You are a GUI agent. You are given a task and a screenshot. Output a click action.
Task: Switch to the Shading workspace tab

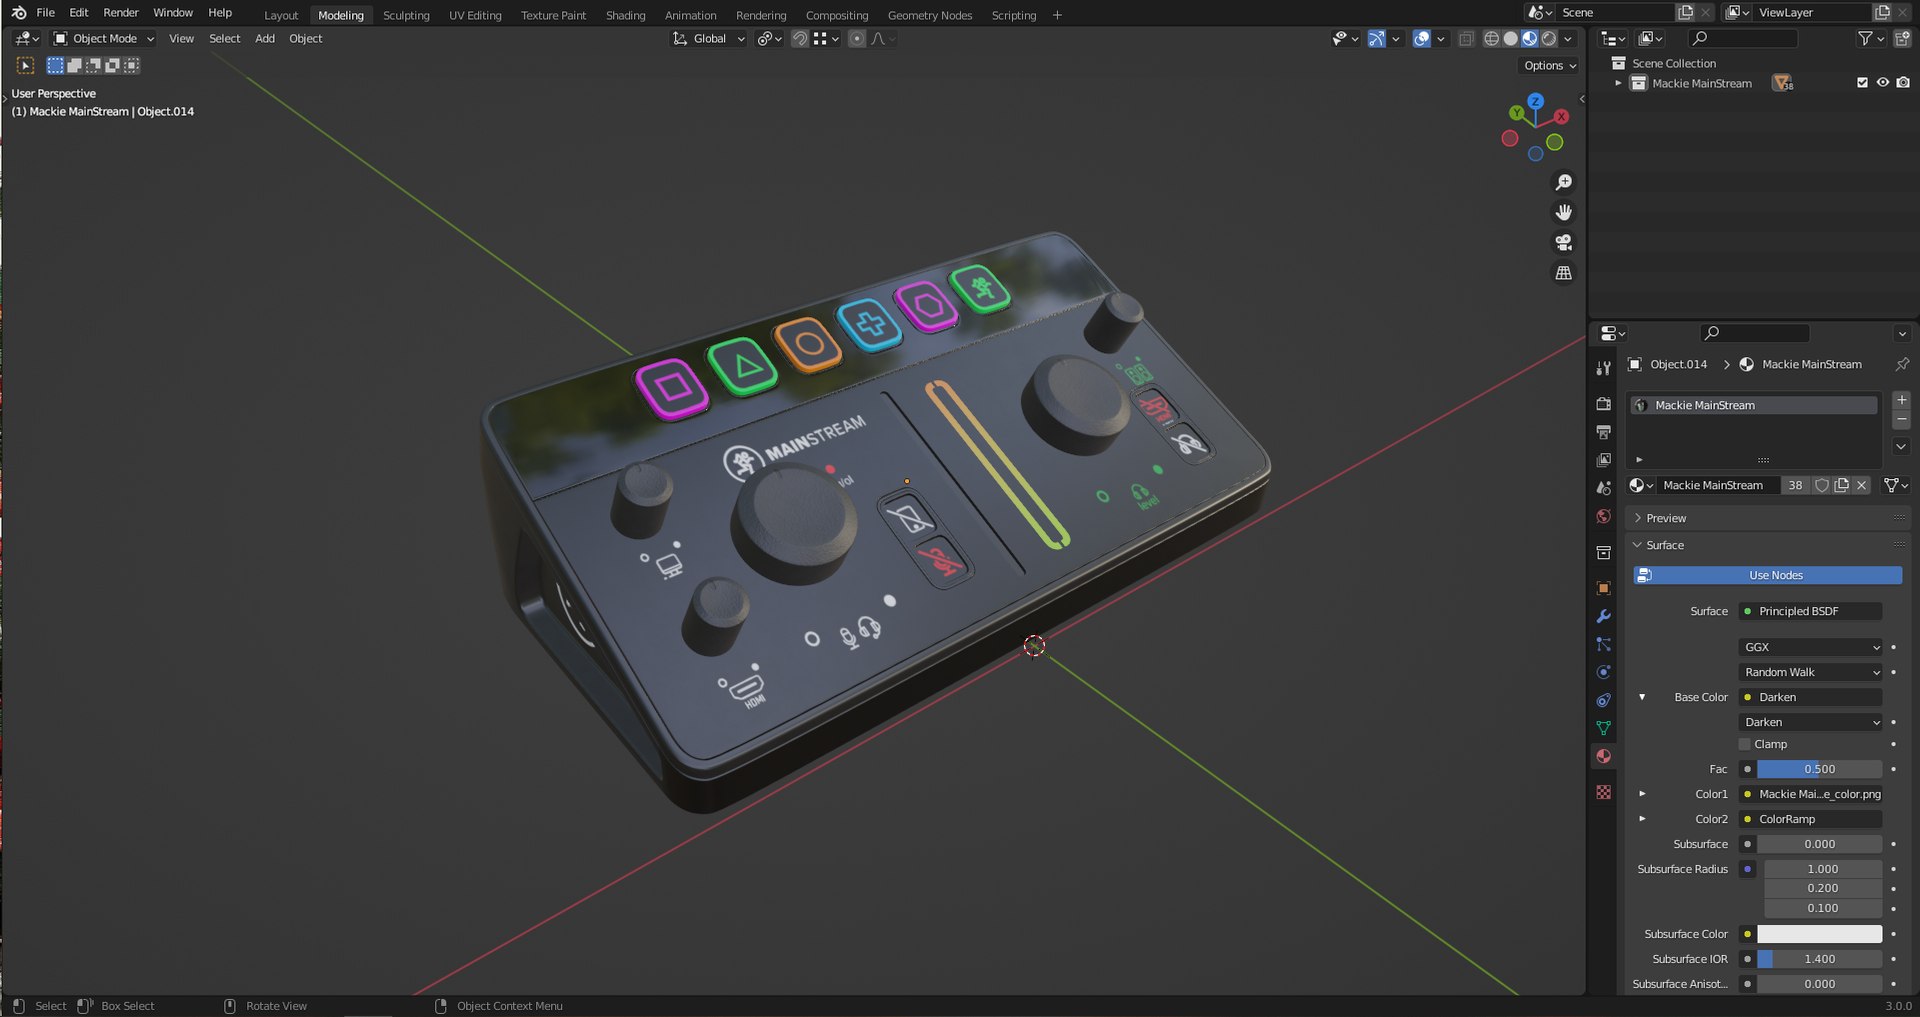coord(625,15)
